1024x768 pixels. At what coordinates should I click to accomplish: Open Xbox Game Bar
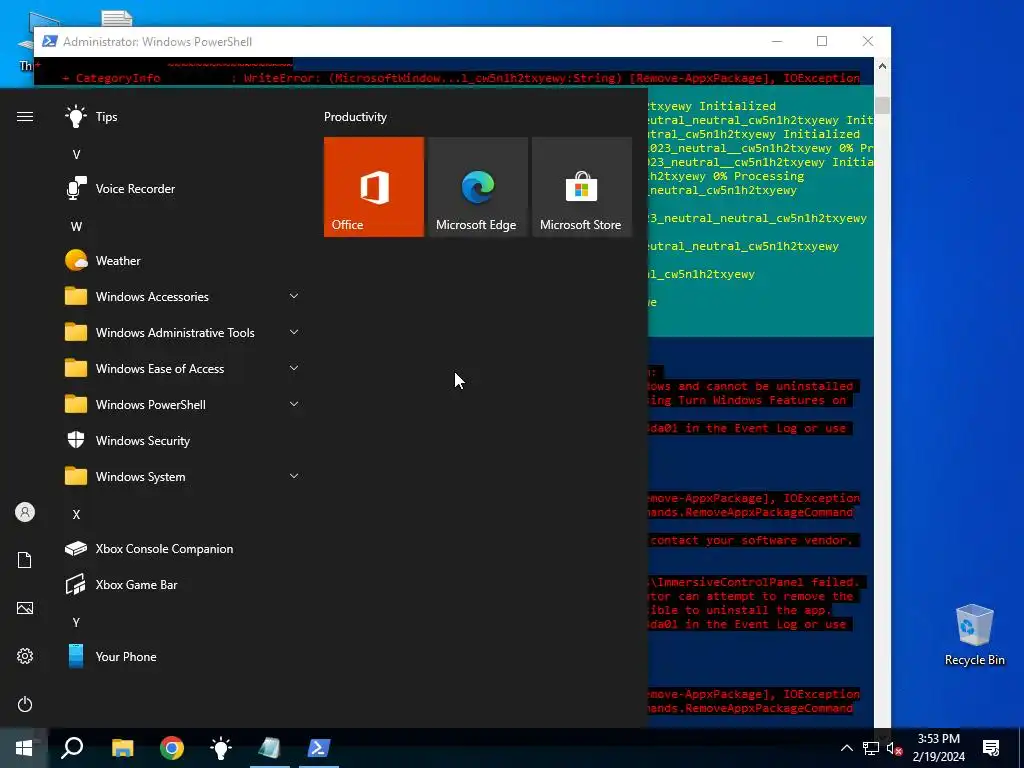(182, 584)
